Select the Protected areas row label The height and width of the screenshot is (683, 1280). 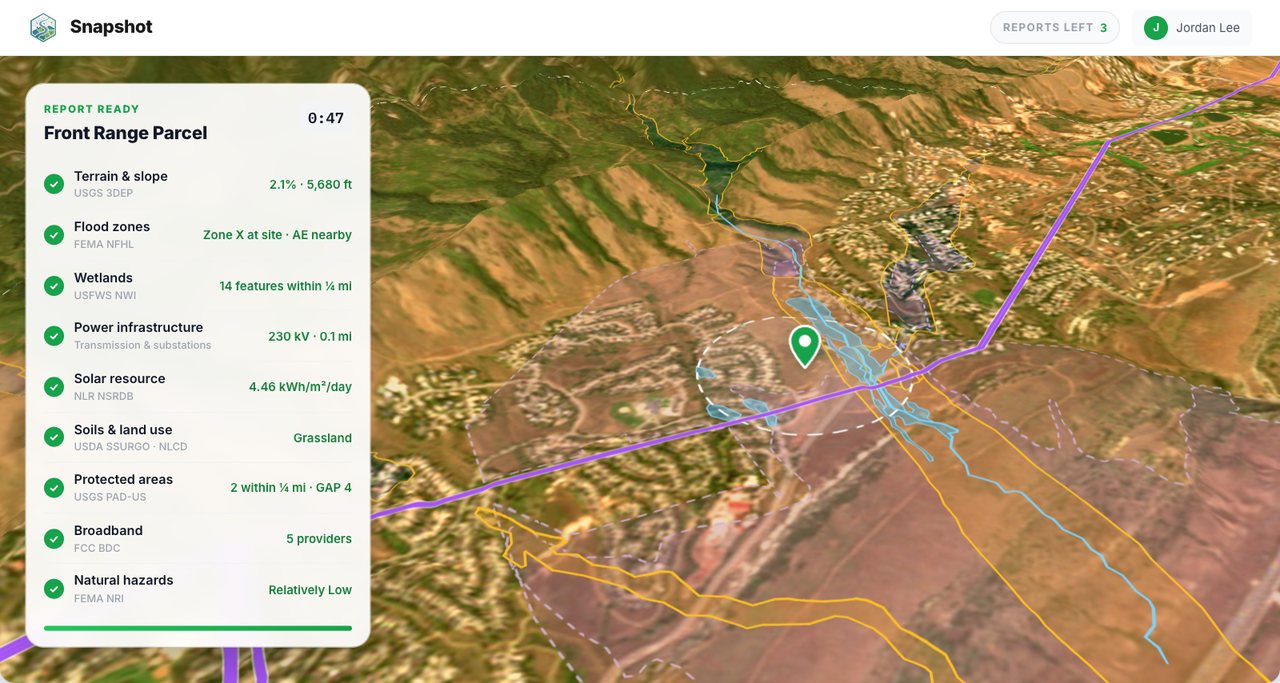(x=123, y=479)
